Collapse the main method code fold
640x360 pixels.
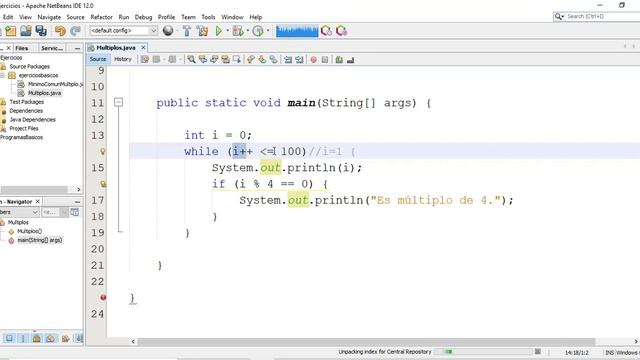point(118,102)
